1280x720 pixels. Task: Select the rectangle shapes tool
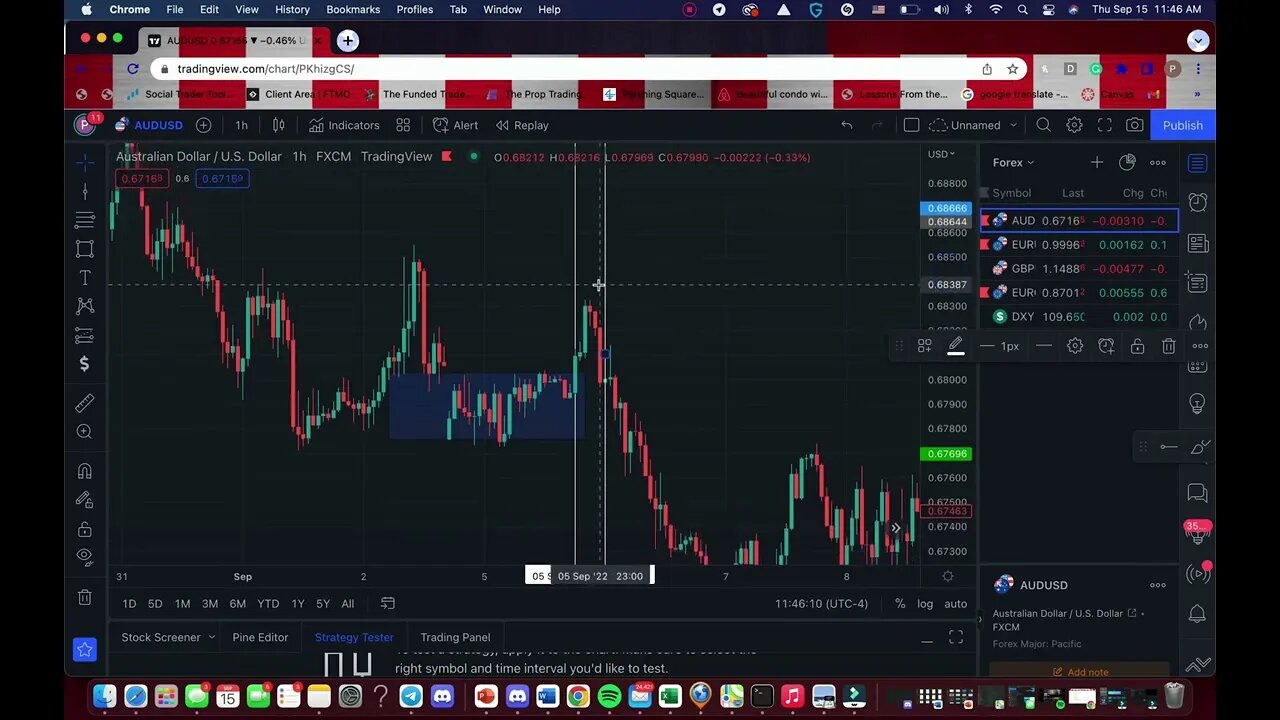pos(85,249)
